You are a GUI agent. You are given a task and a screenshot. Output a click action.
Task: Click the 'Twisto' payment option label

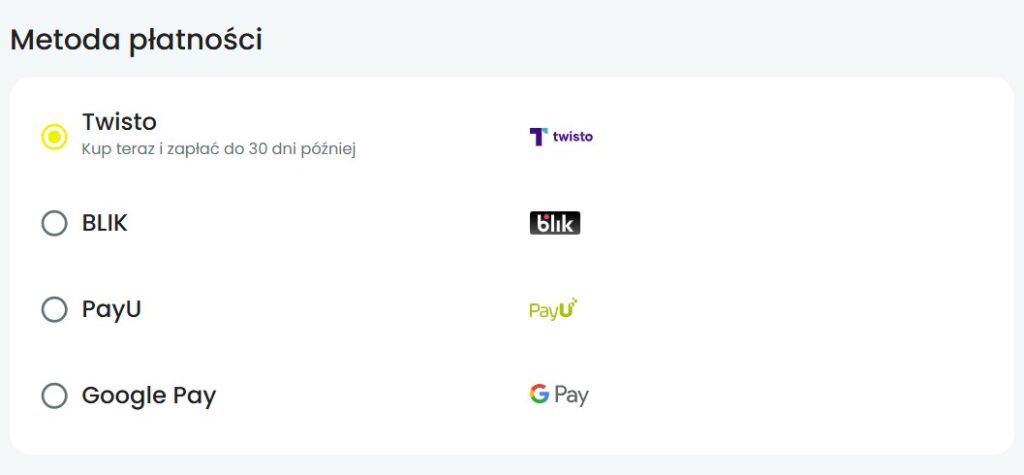119,122
